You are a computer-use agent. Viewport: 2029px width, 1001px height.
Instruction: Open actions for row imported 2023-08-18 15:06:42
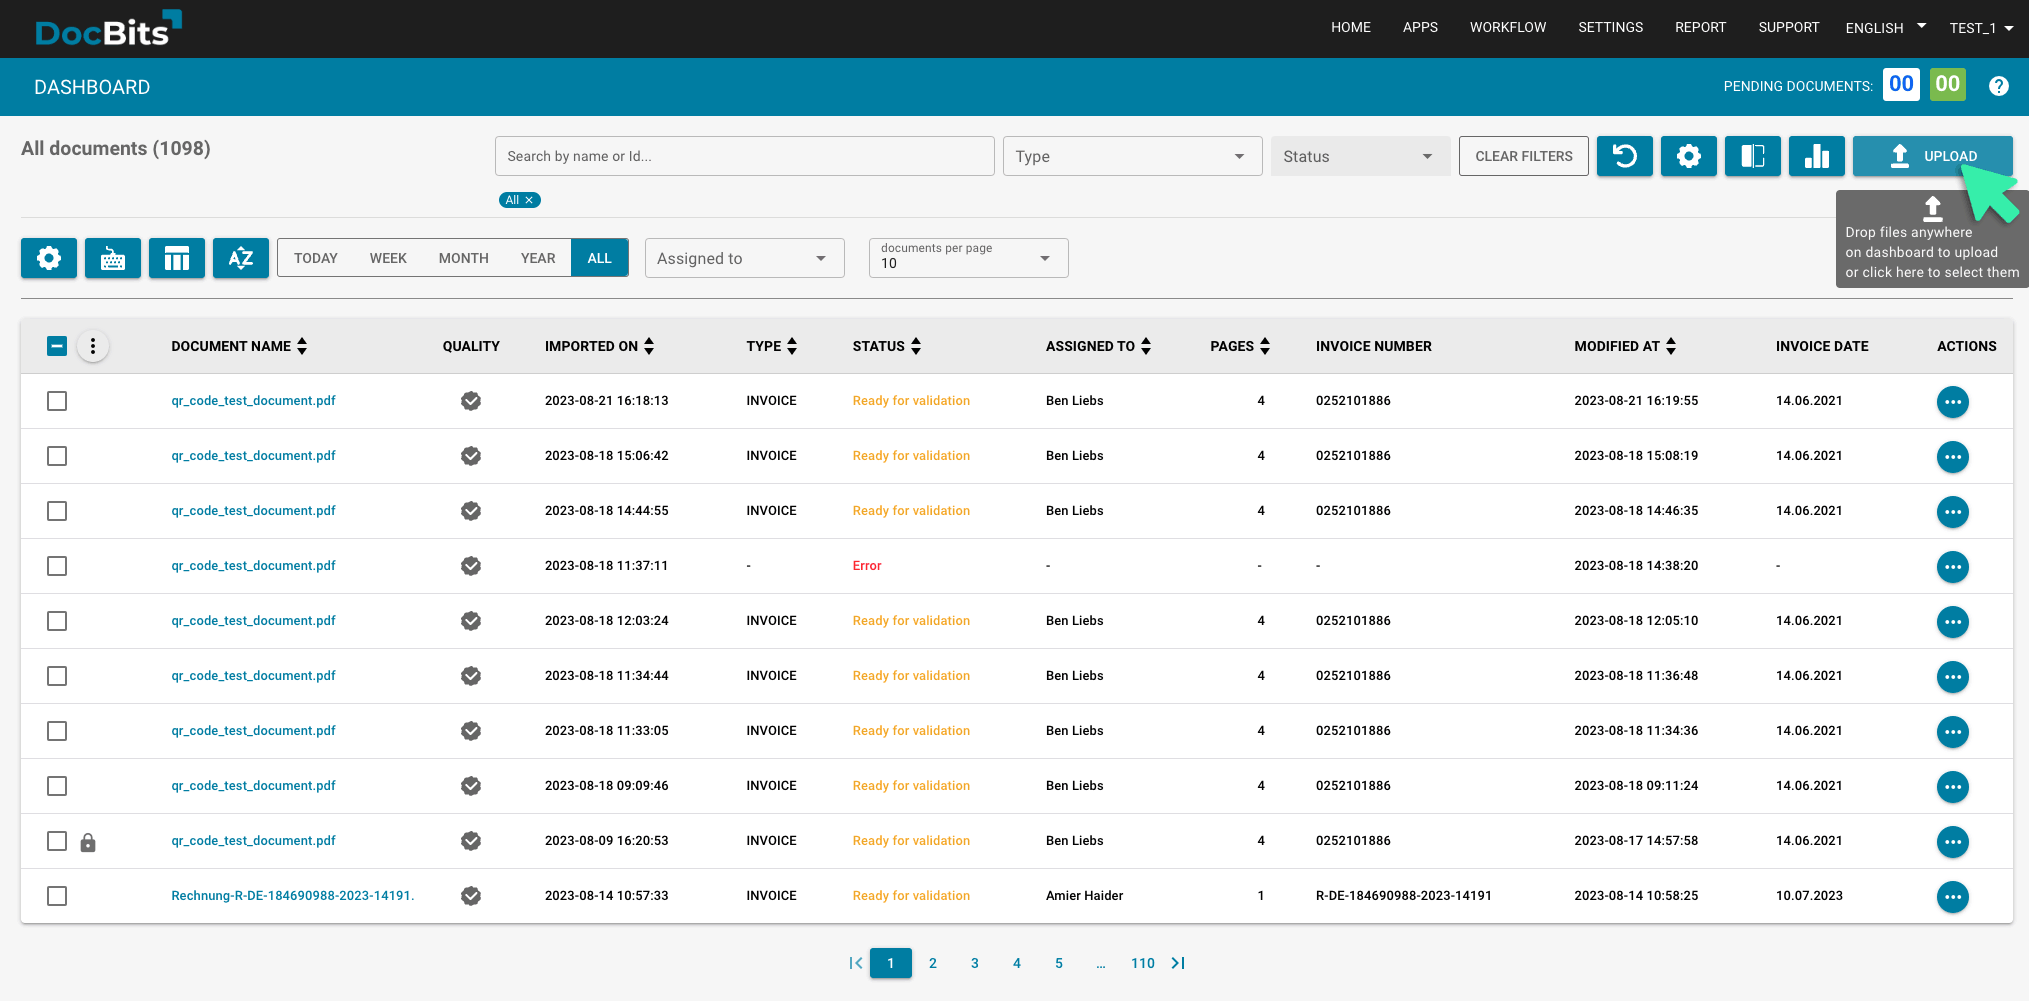[1952, 457]
